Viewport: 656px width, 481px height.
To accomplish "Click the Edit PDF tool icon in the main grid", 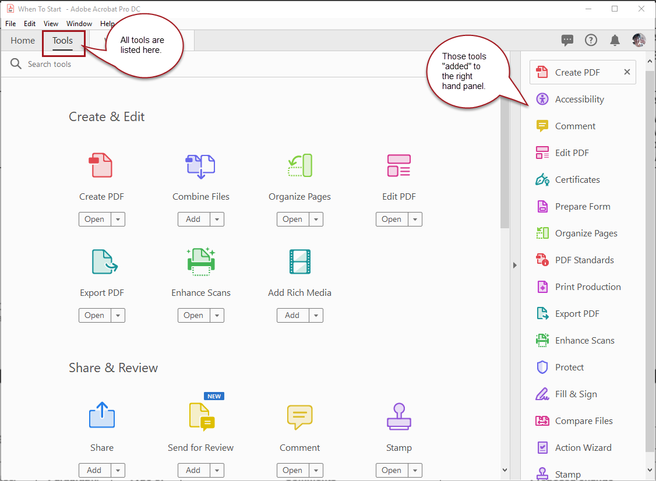I will (399, 165).
